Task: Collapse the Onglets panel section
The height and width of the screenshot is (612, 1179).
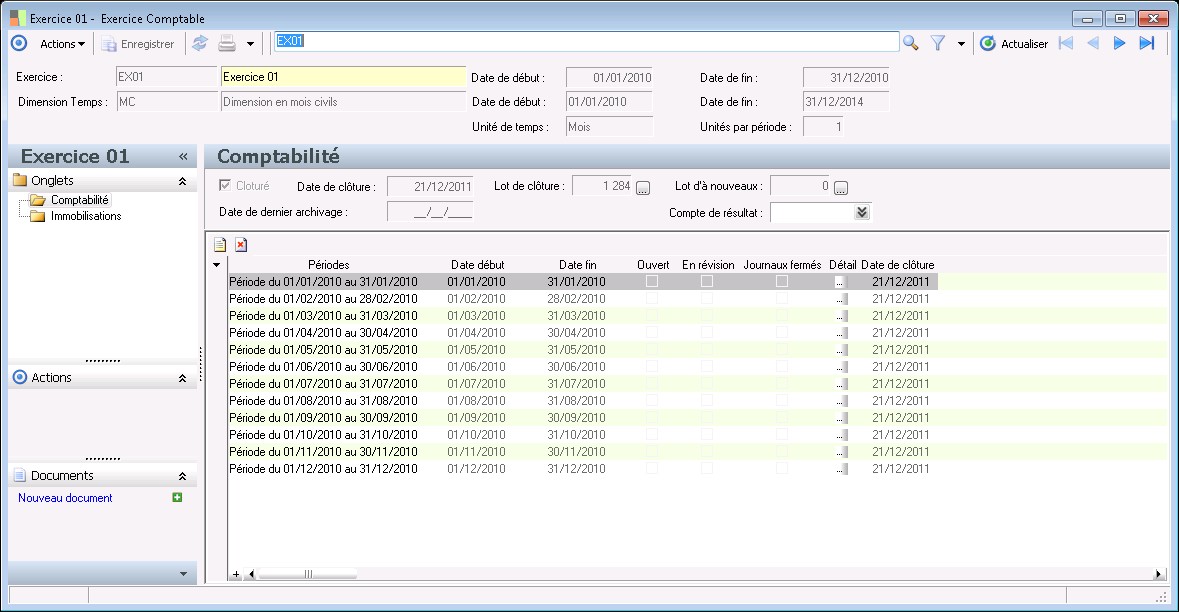Action: [182, 181]
